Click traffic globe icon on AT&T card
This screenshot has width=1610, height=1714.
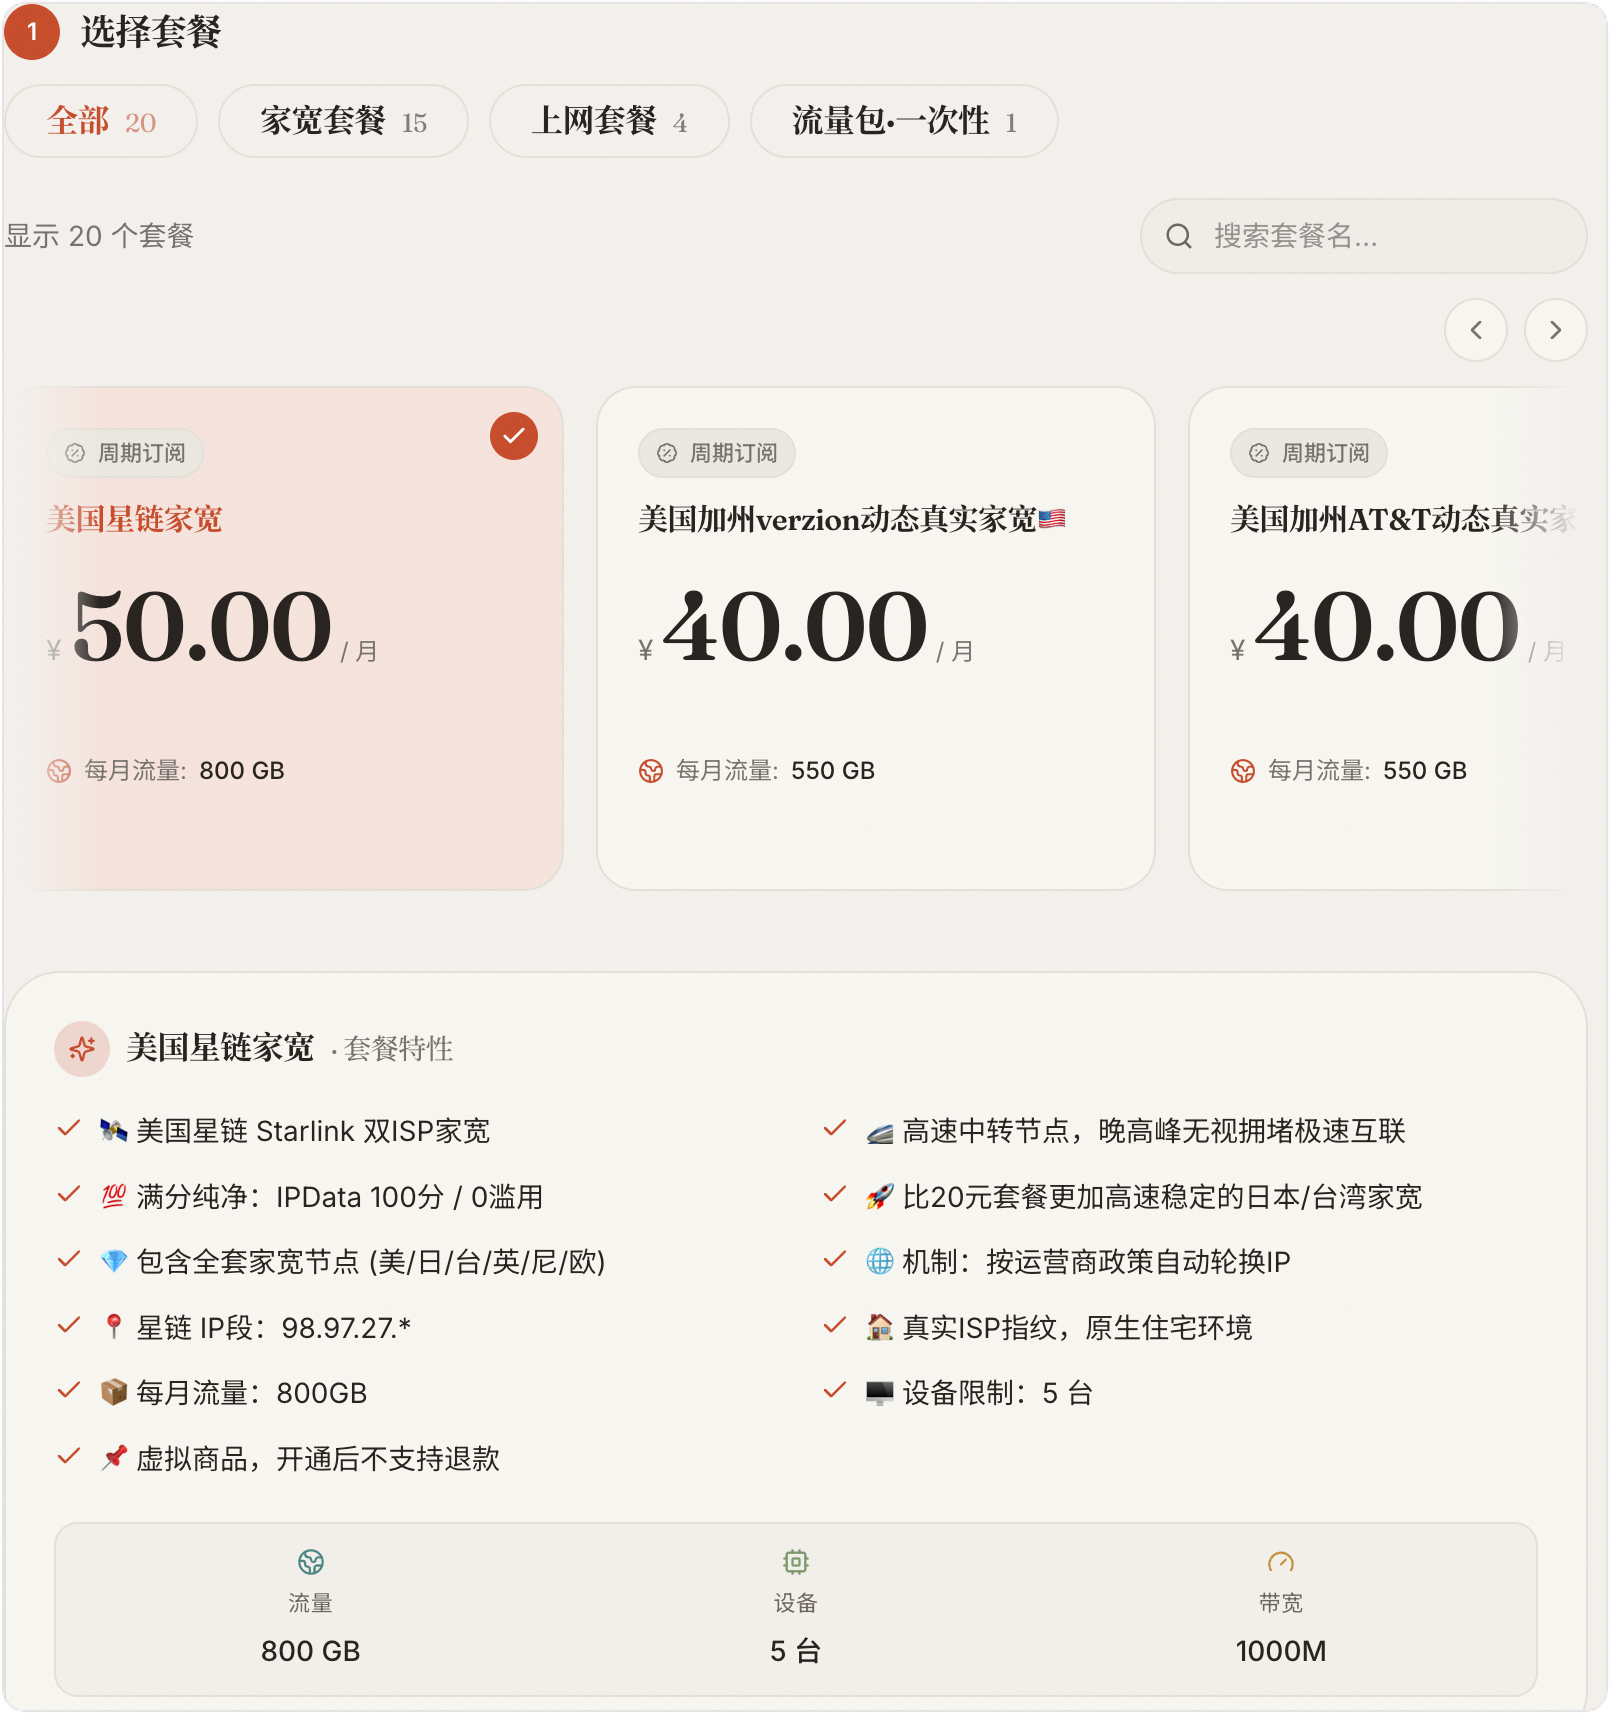pos(1243,771)
